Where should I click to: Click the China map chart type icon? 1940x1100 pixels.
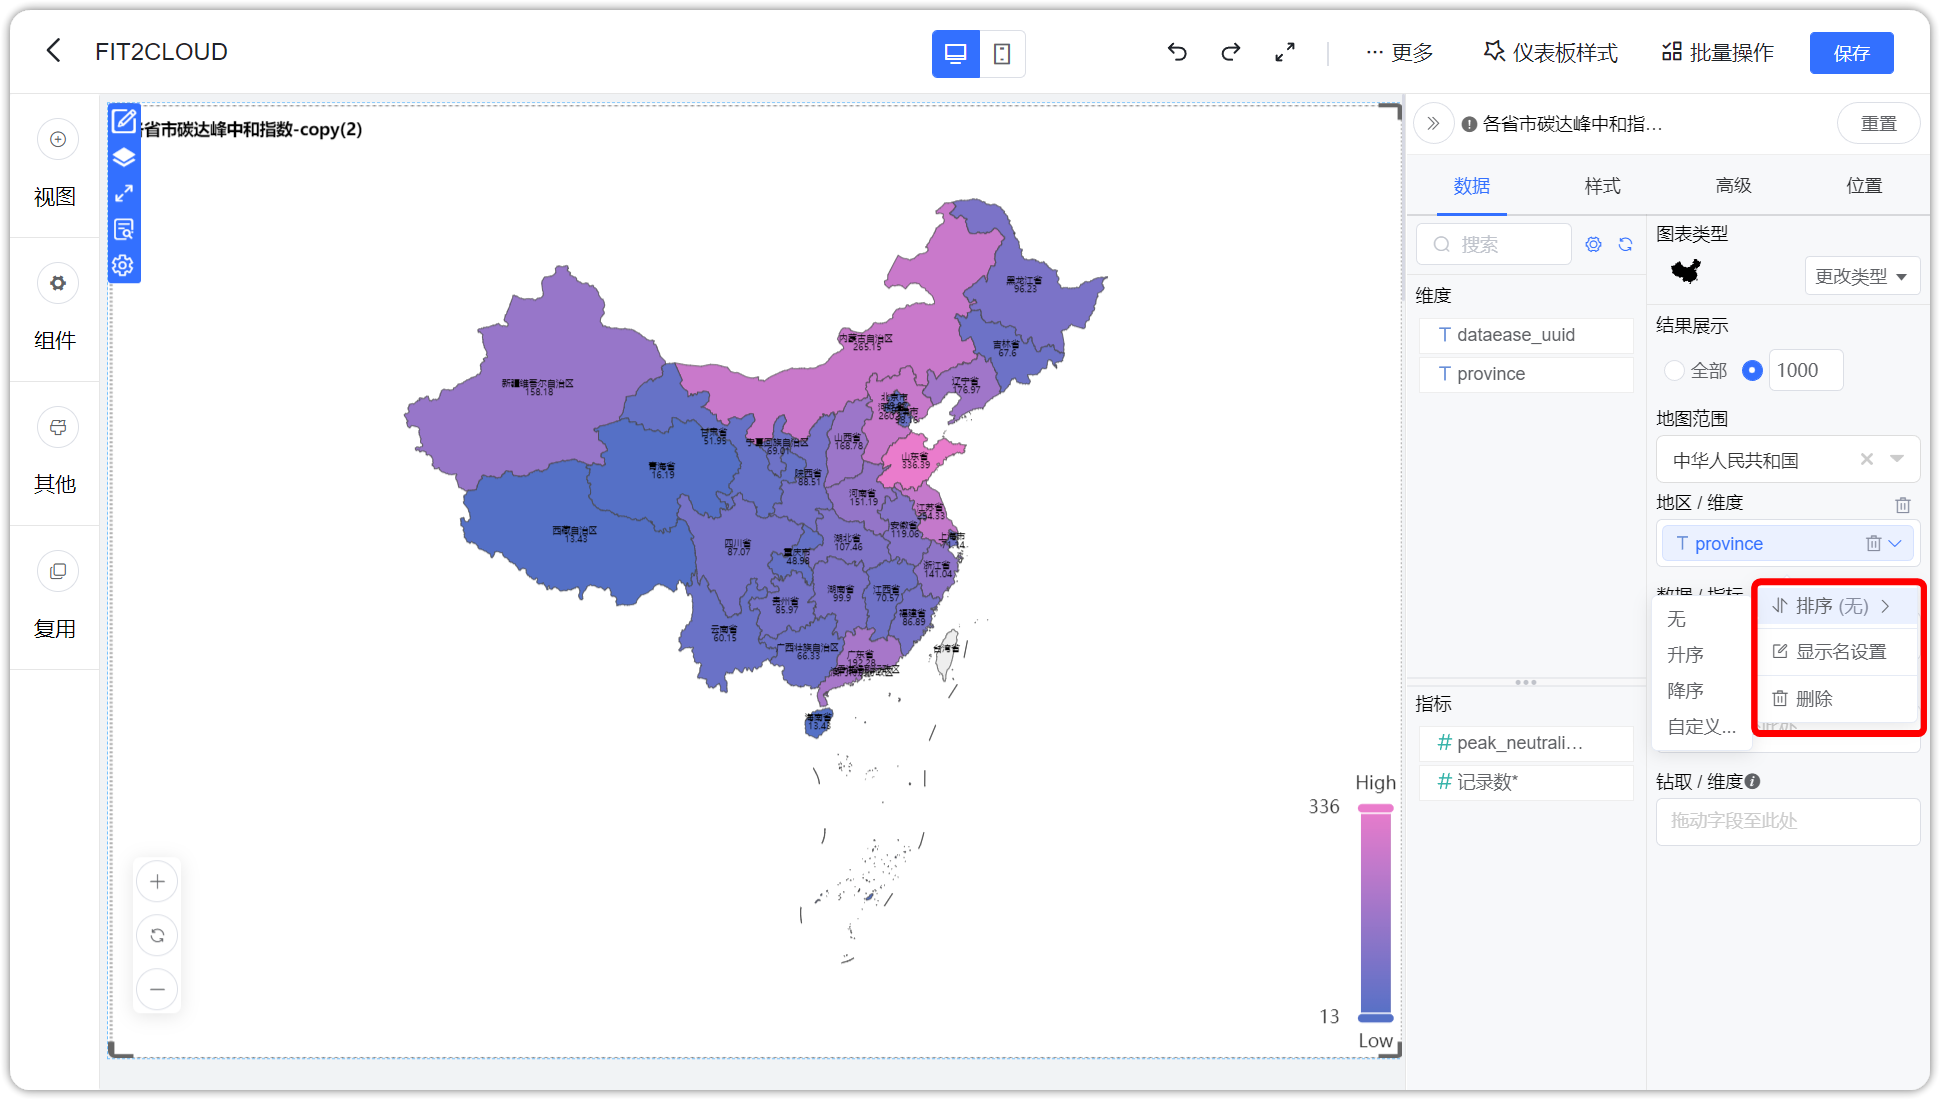point(1686,271)
